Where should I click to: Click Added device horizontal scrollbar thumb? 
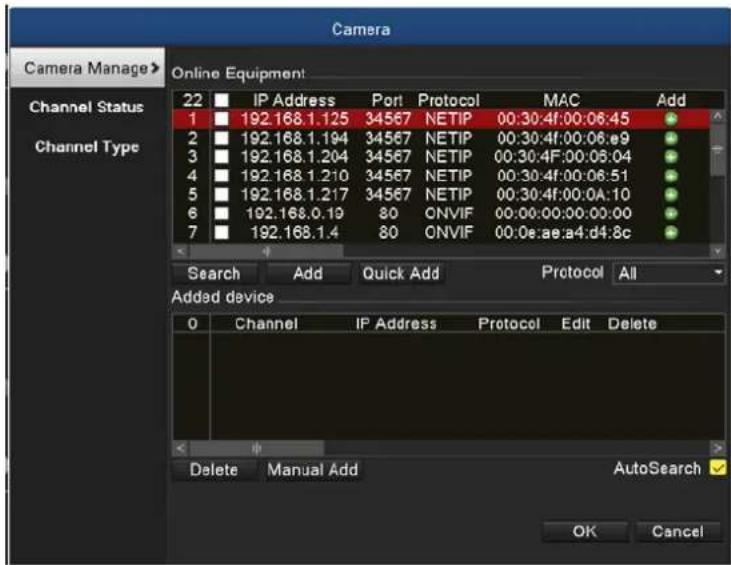[256, 448]
